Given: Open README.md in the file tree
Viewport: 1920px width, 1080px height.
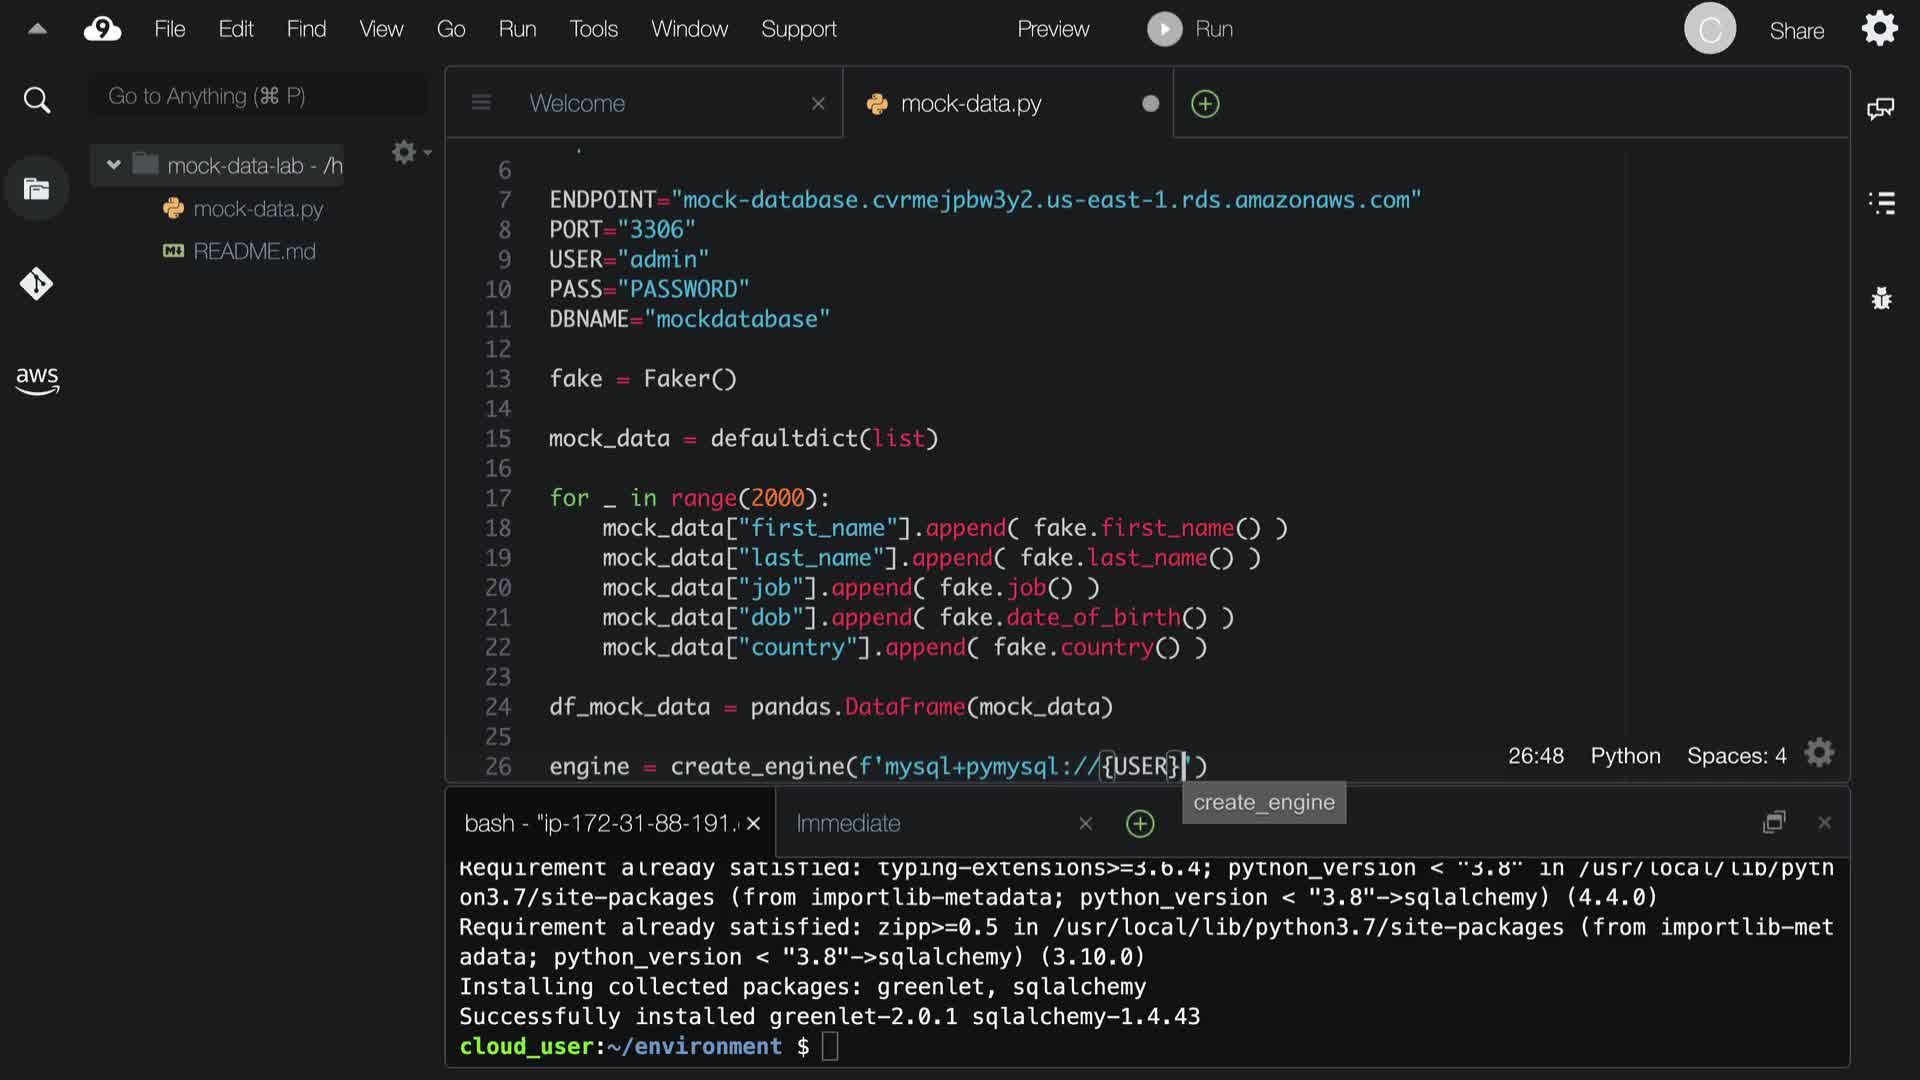Looking at the screenshot, I should tap(254, 251).
